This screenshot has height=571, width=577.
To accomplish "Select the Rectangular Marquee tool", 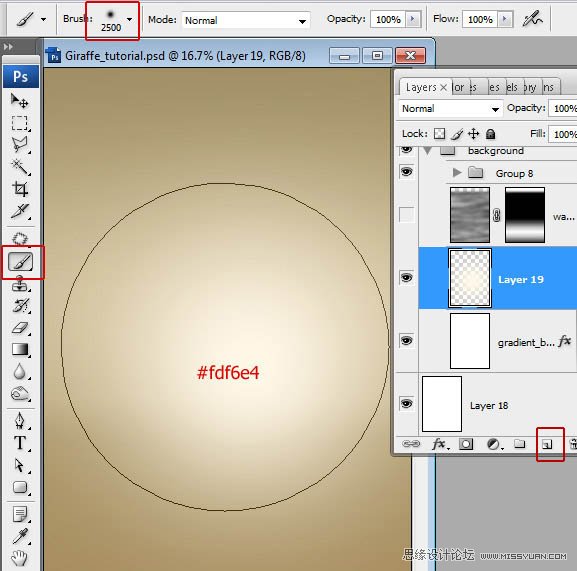I will tap(20, 123).
